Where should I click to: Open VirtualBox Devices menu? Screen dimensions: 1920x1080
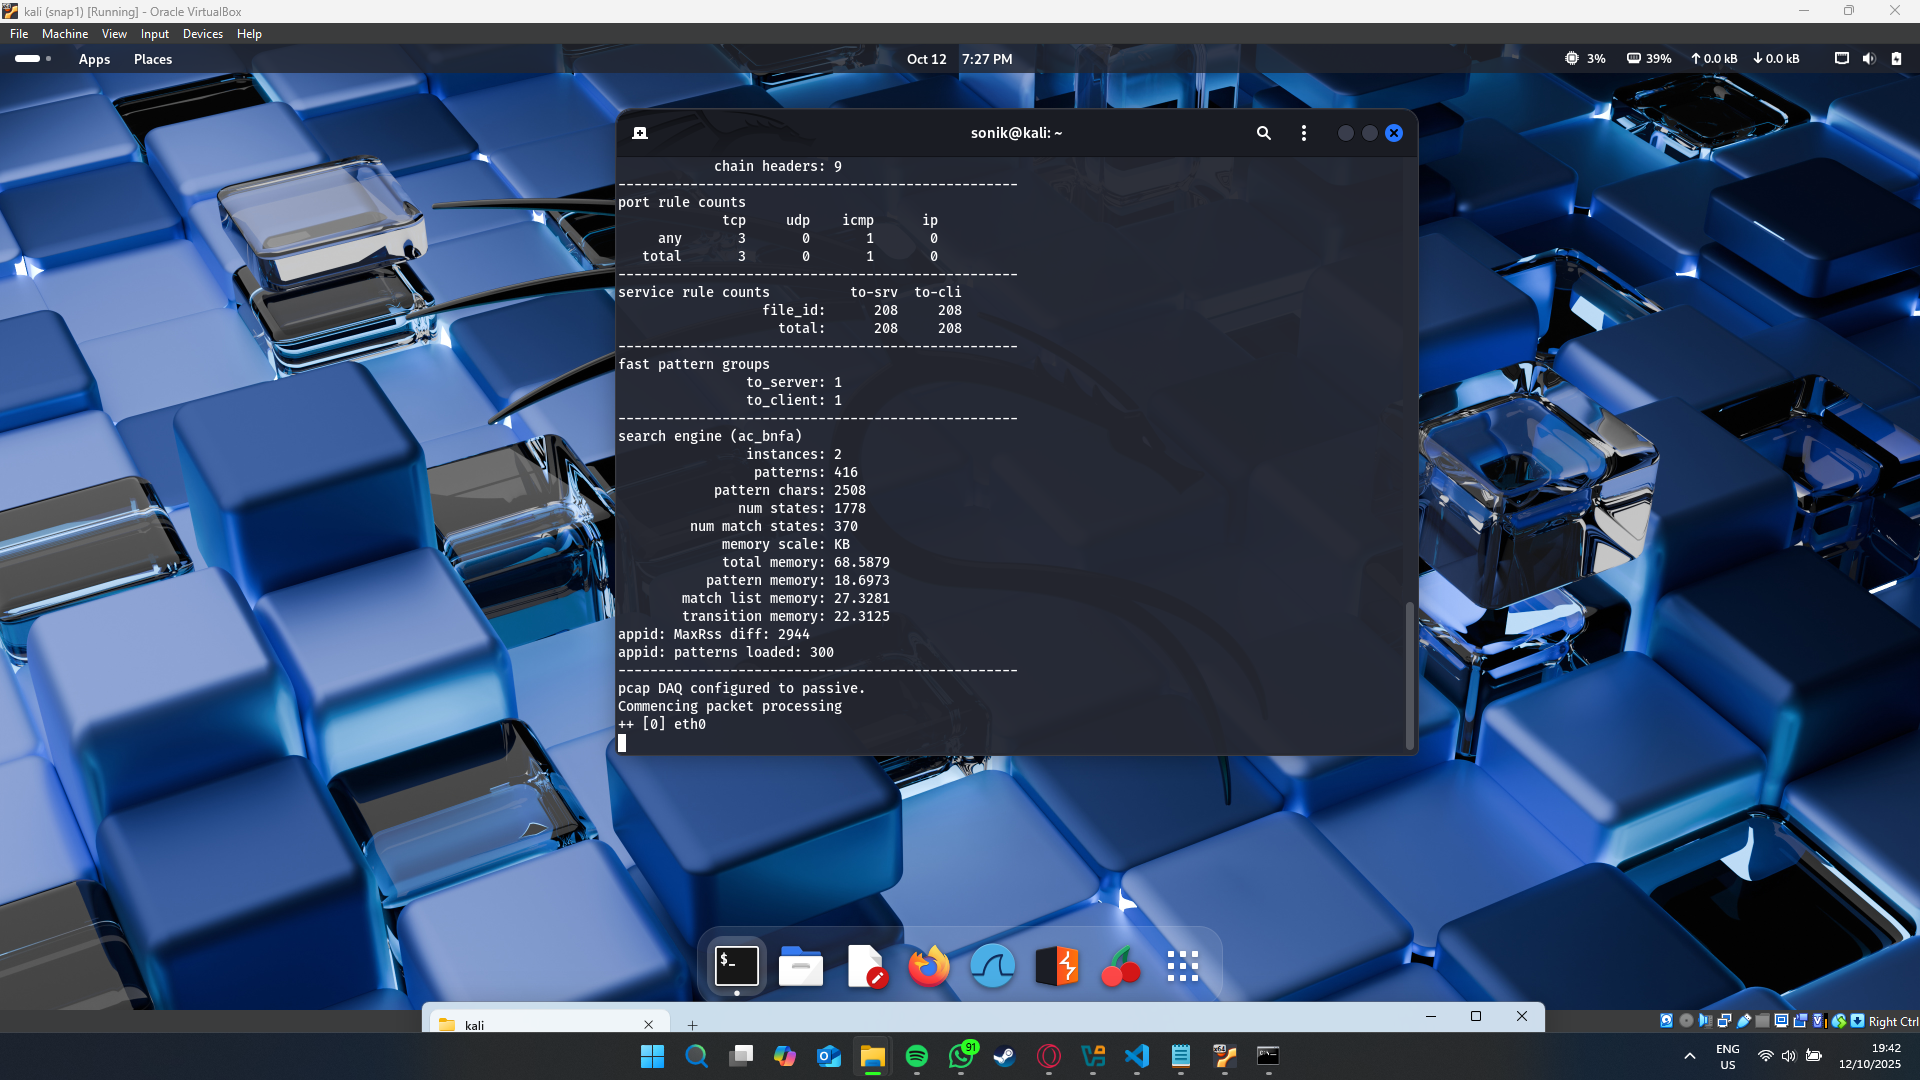[203, 34]
